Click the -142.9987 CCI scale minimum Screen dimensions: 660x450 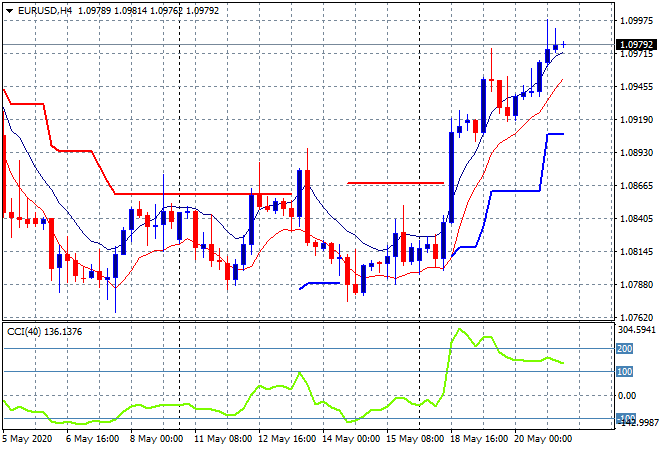638,423
